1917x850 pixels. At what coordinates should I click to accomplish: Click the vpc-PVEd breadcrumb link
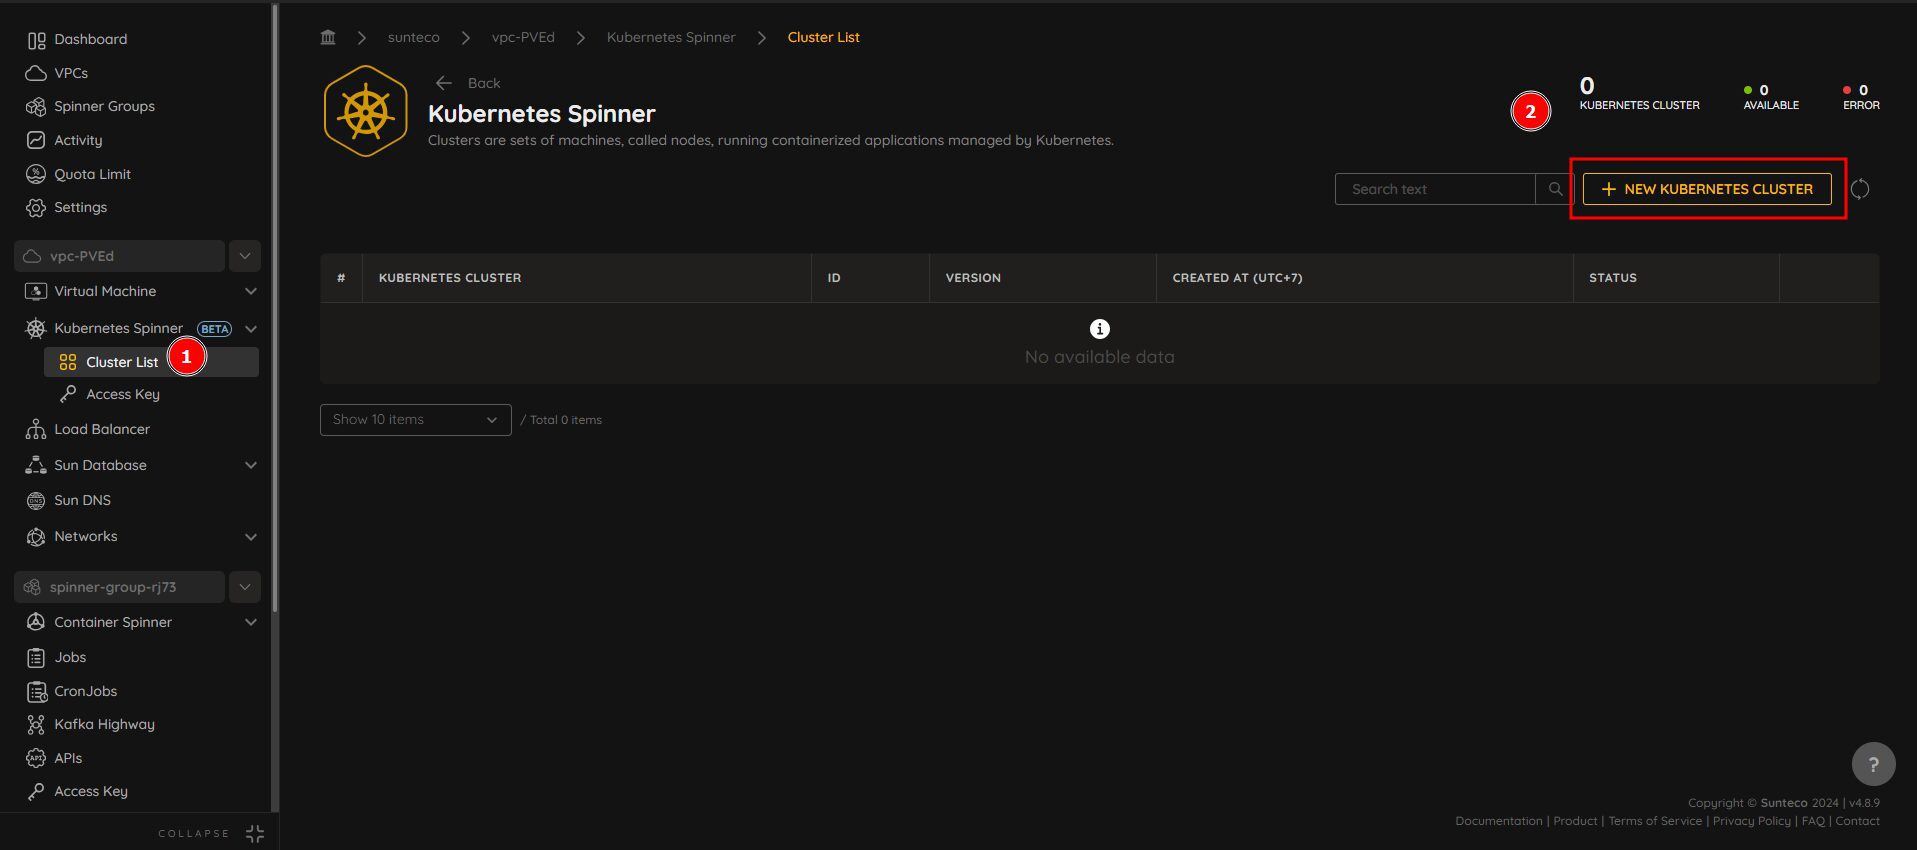click(523, 37)
